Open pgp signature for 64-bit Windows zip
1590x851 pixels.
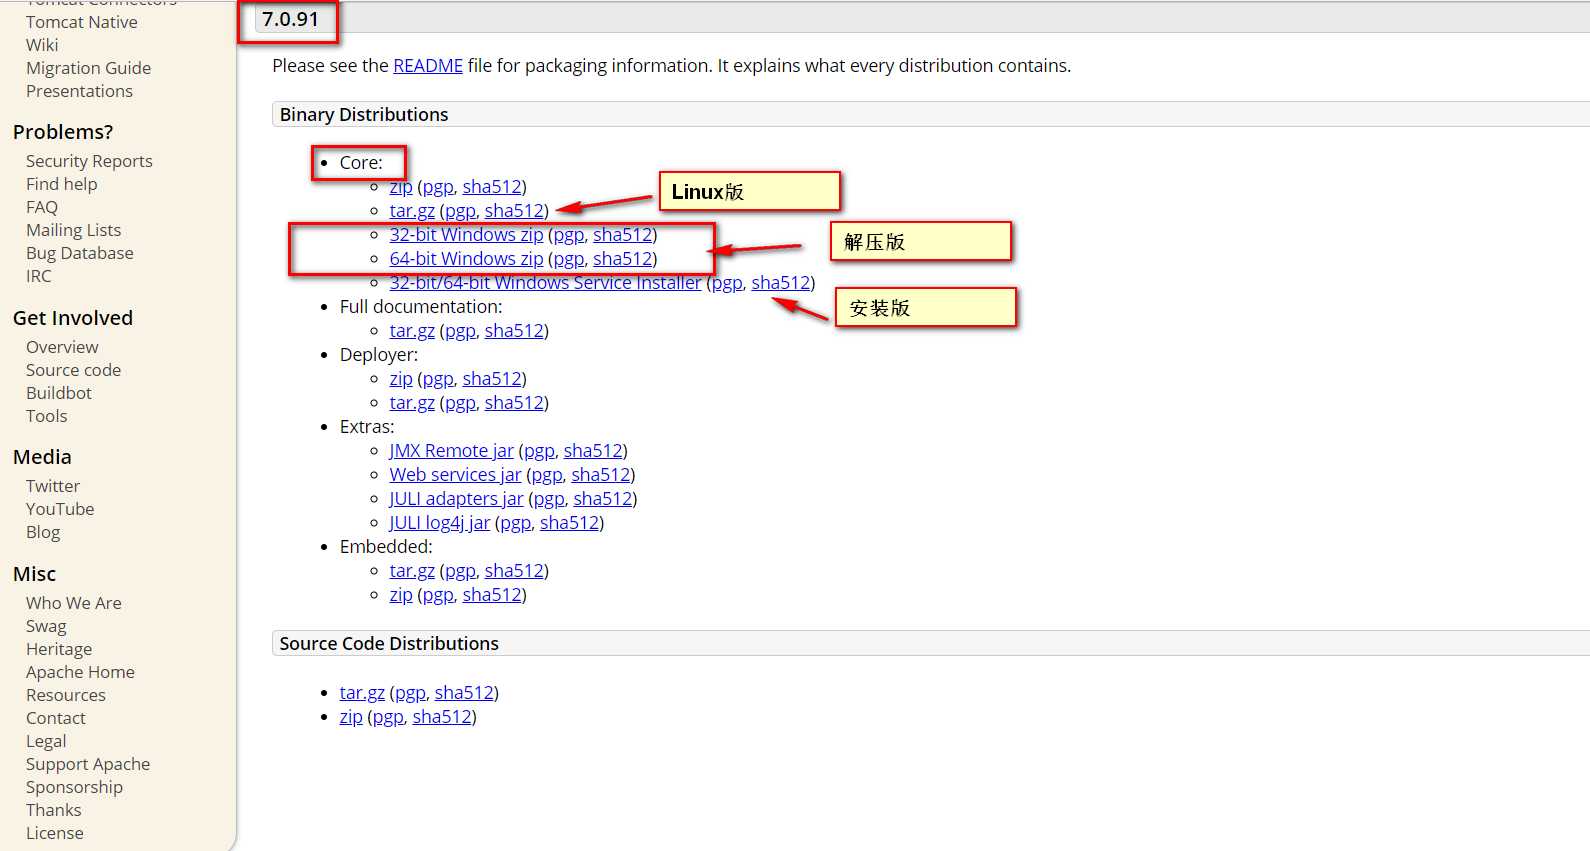[x=569, y=259]
